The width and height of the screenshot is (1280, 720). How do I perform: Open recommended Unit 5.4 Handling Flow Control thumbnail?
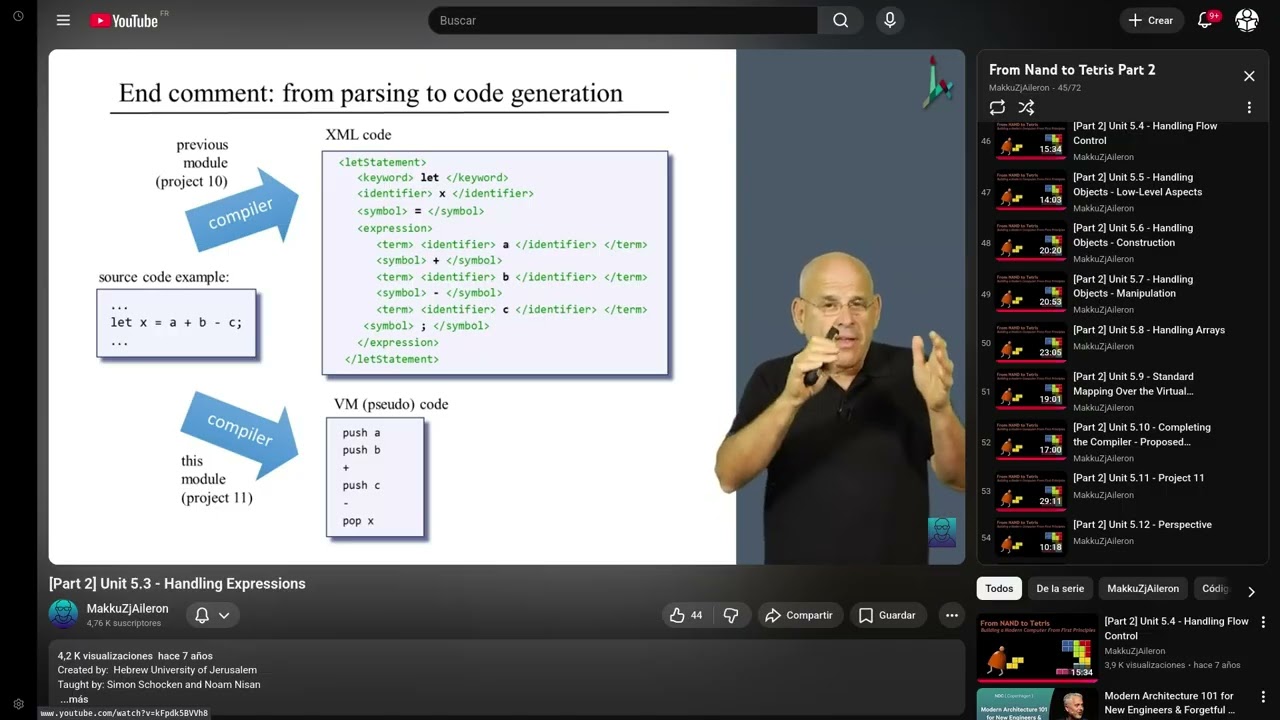pos(1036,647)
